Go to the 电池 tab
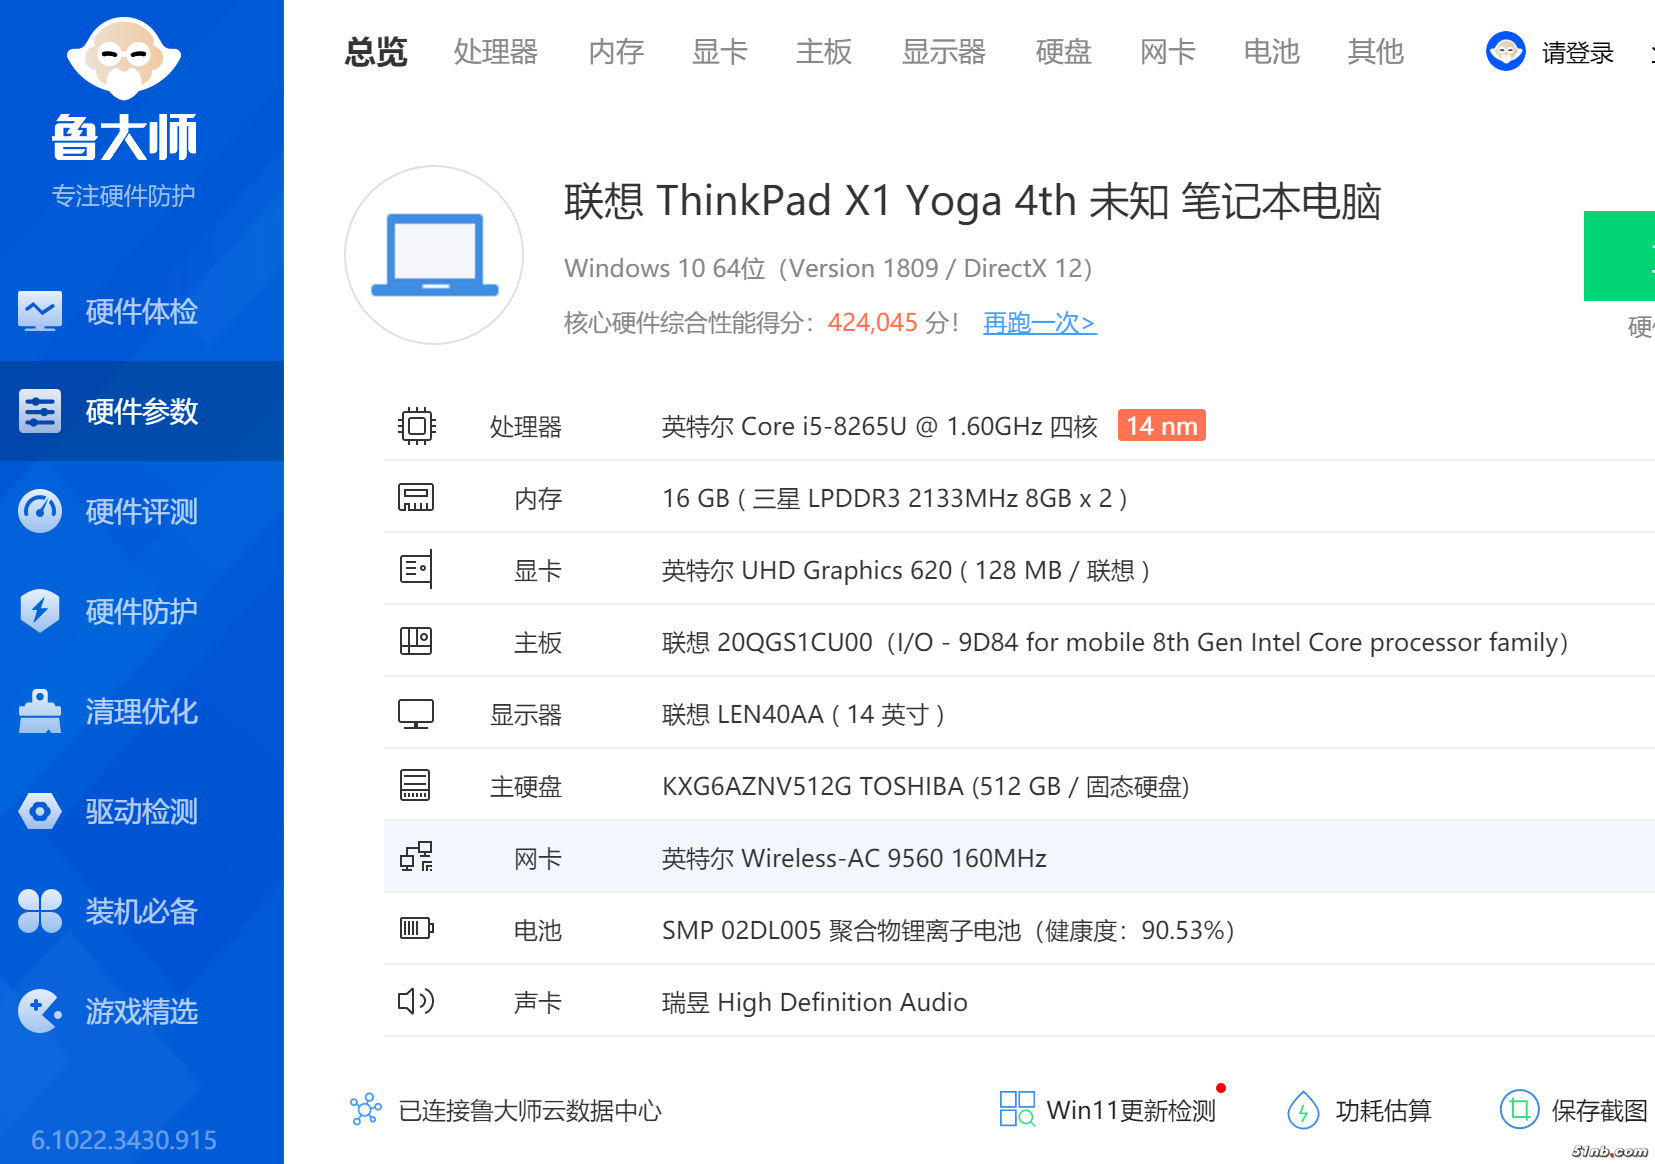Screen dimensions: 1655x1164 [1271, 51]
